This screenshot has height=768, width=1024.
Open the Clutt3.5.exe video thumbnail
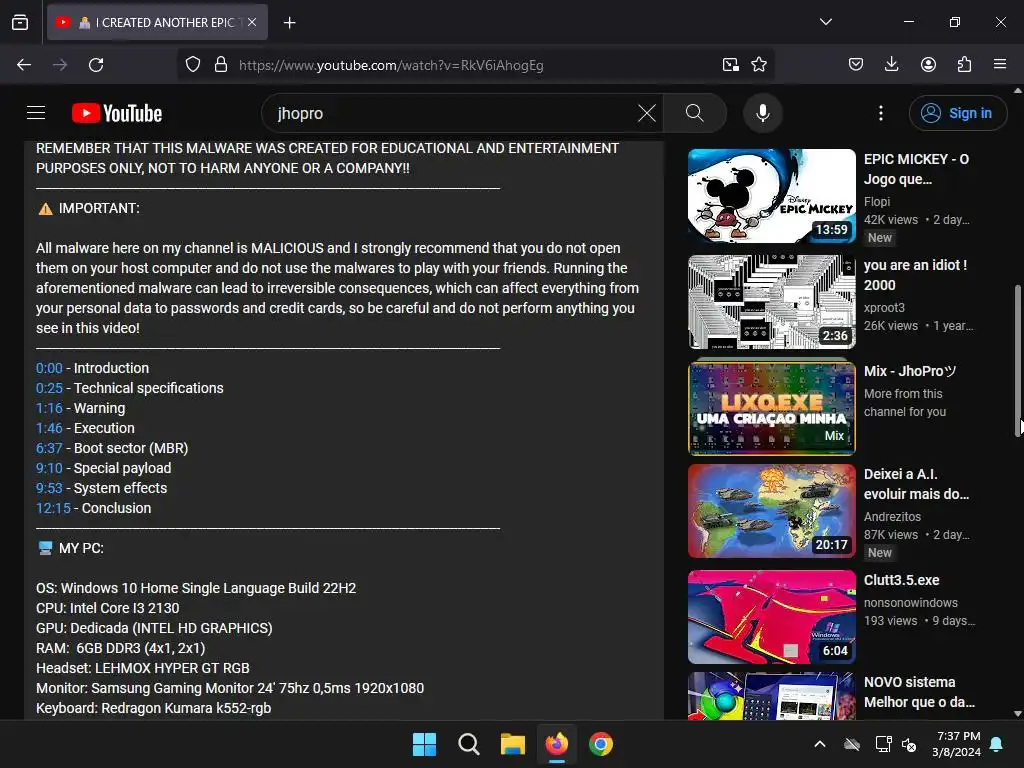tap(772, 617)
